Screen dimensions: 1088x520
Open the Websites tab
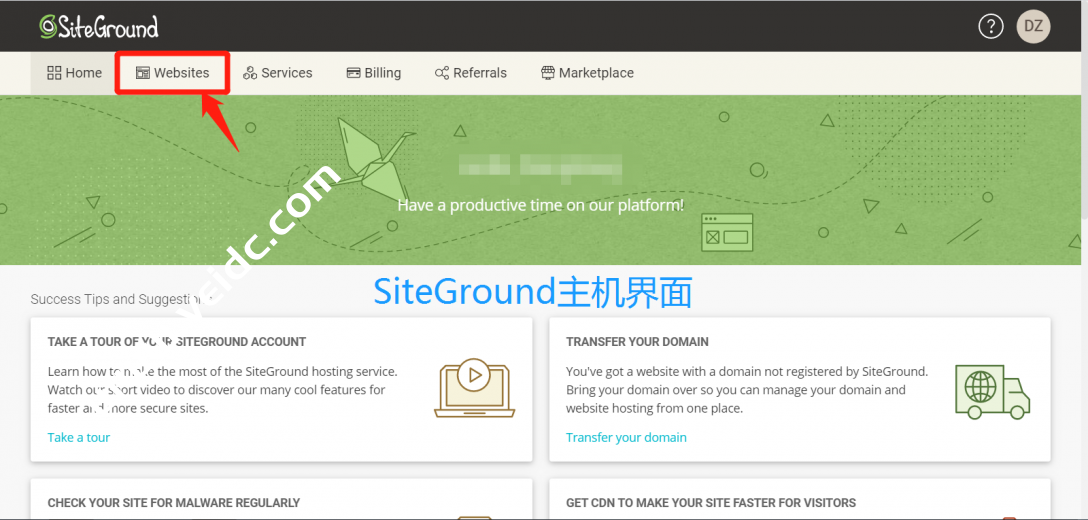[x=172, y=73]
